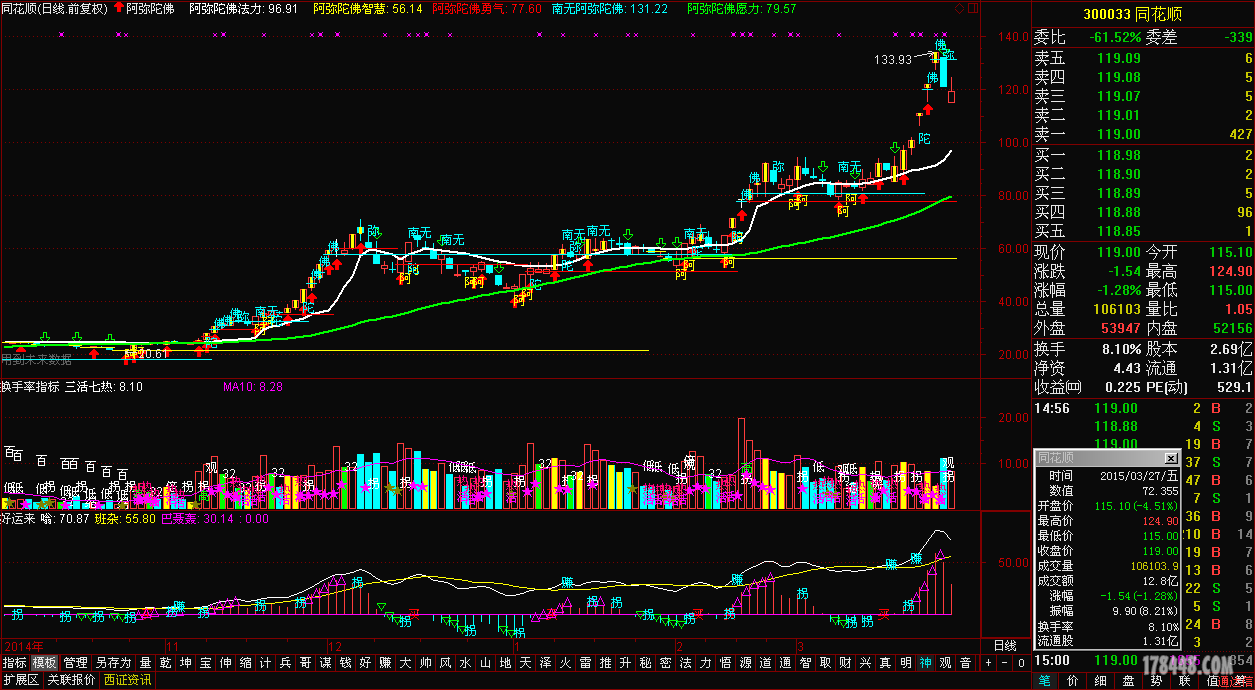Open 扩展区 tab

[20, 680]
